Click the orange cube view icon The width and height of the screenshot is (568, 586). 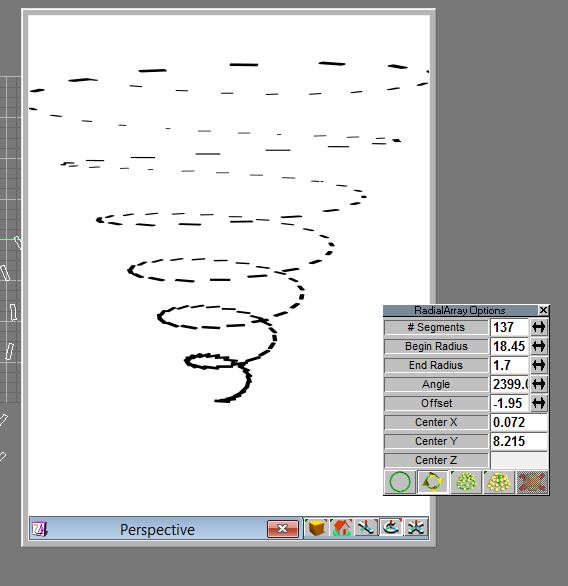[317, 528]
